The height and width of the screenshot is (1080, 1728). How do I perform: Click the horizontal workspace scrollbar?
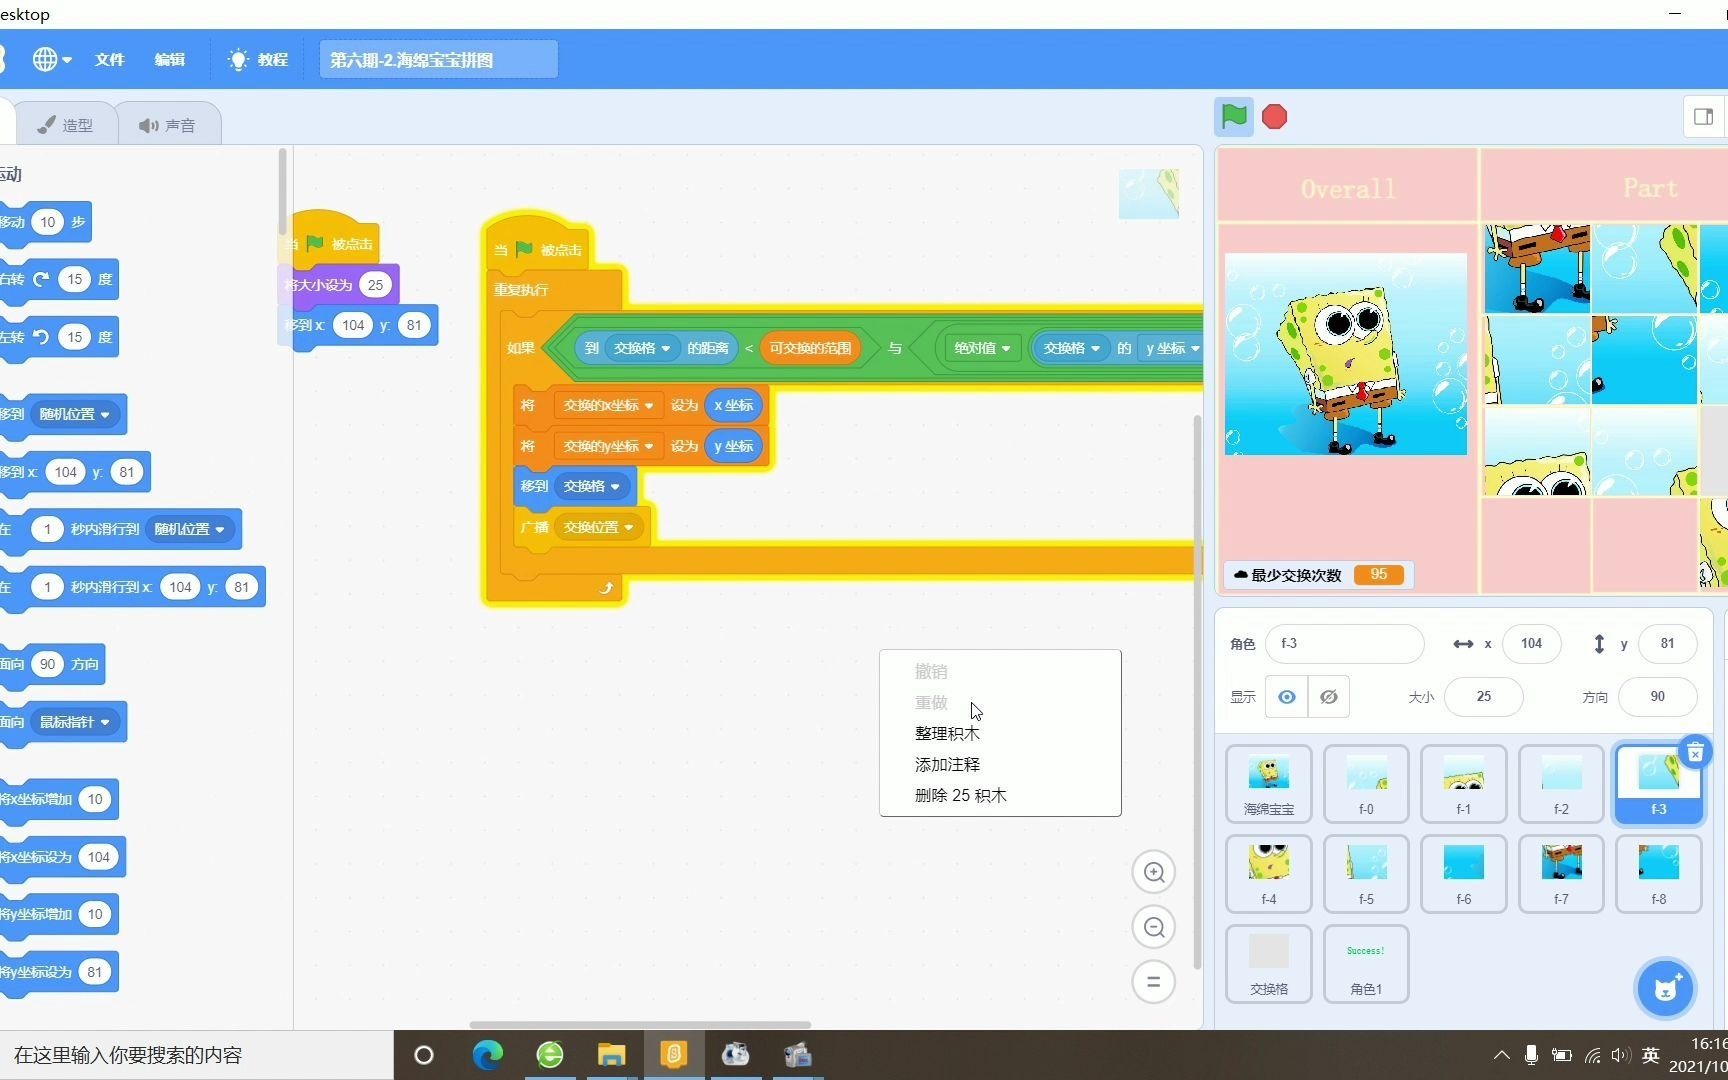[x=640, y=1025]
